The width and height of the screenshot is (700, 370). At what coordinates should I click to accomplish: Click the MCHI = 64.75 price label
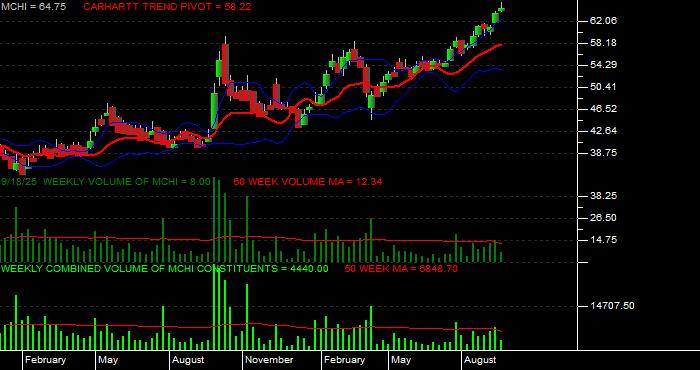[x=33, y=7]
